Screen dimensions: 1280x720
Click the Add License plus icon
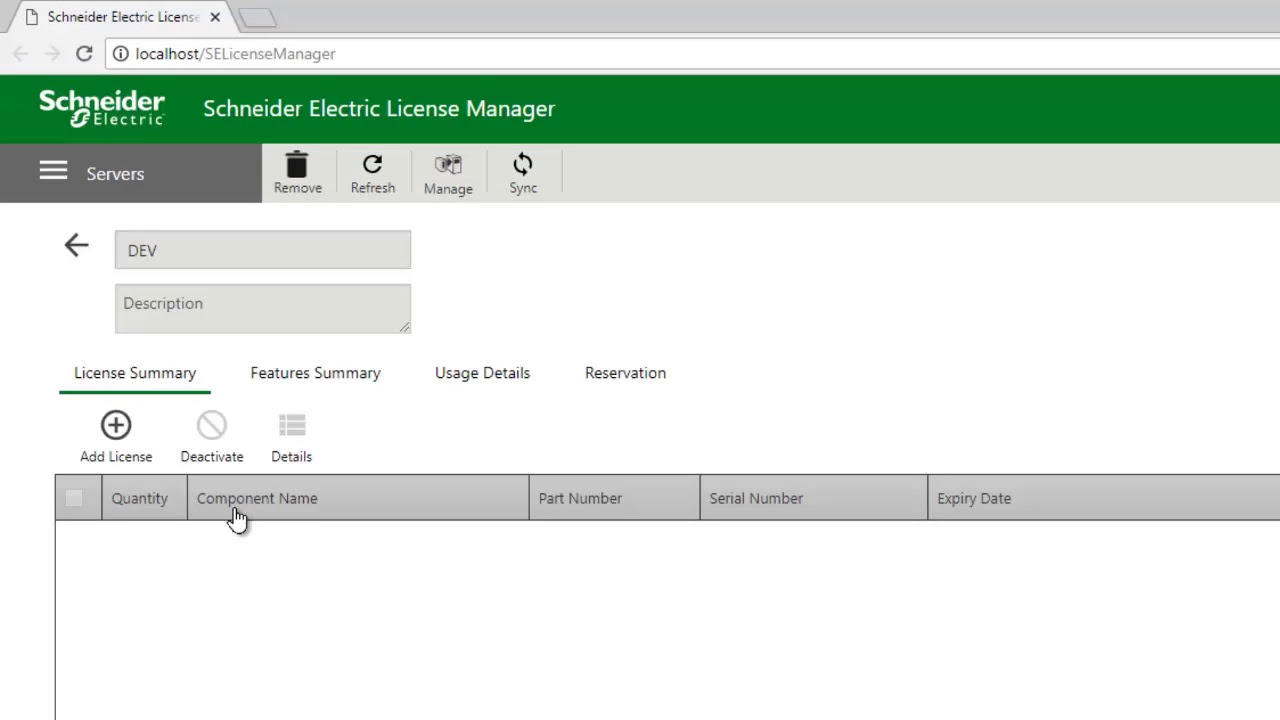(116, 425)
